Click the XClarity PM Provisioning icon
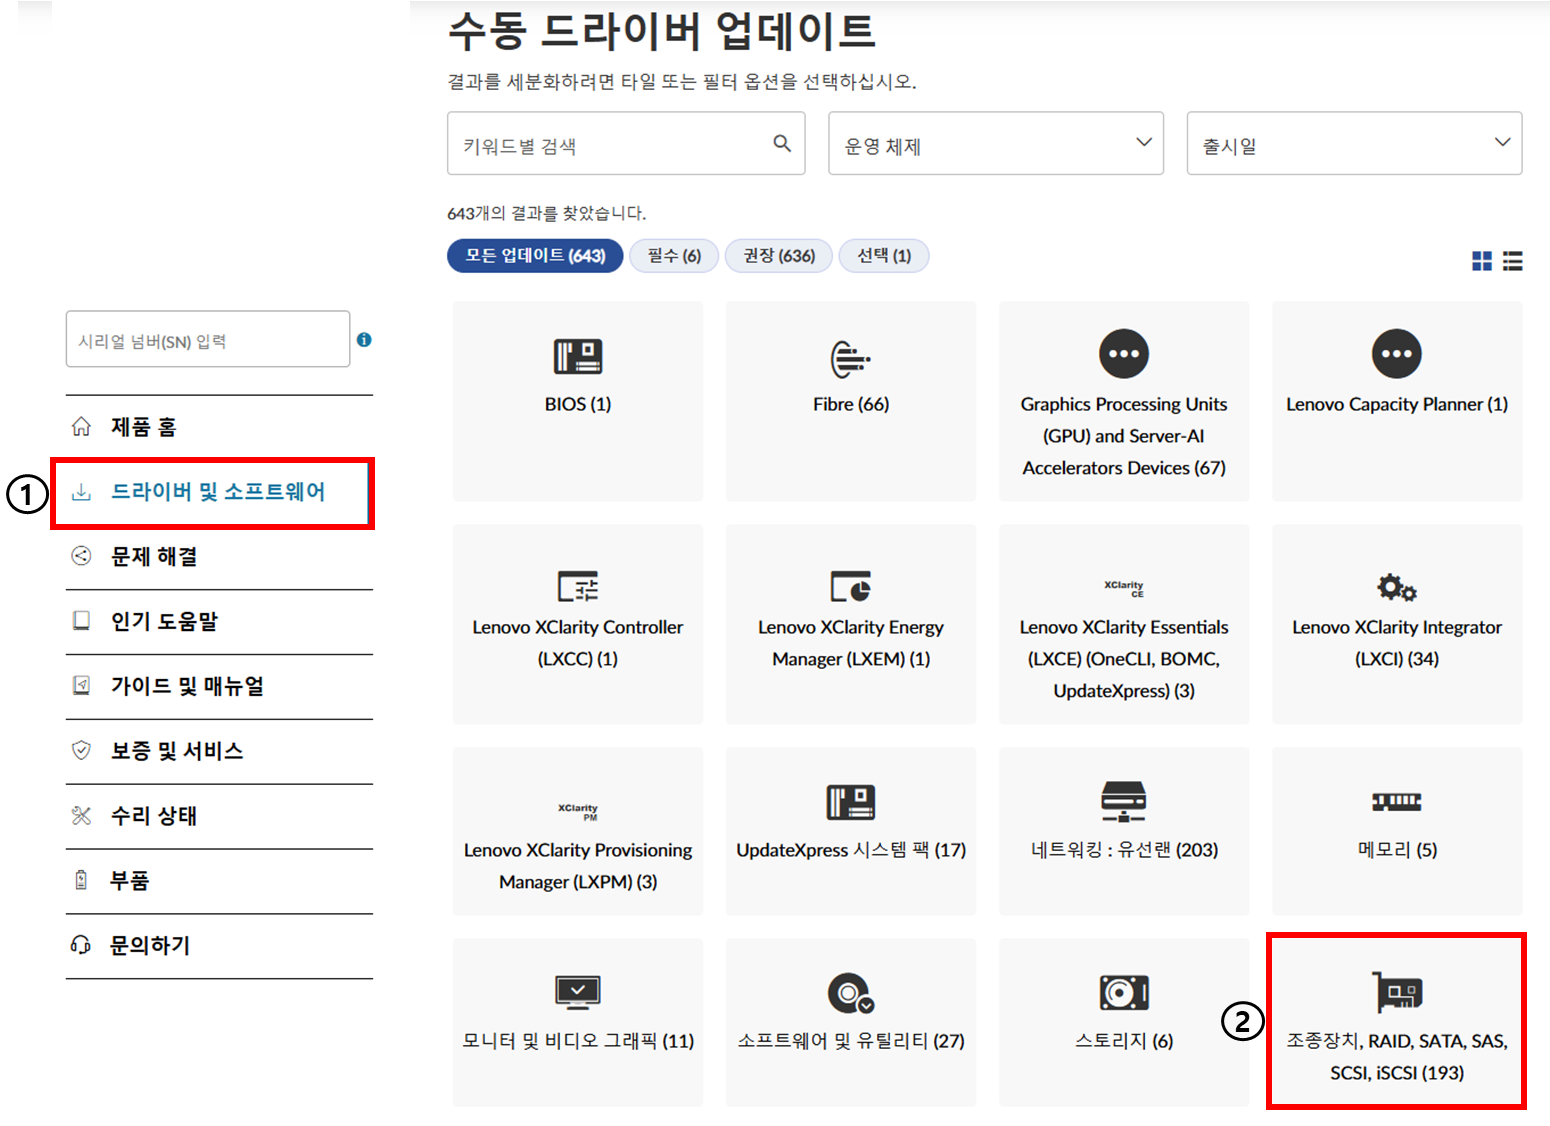 [x=578, y=811]
